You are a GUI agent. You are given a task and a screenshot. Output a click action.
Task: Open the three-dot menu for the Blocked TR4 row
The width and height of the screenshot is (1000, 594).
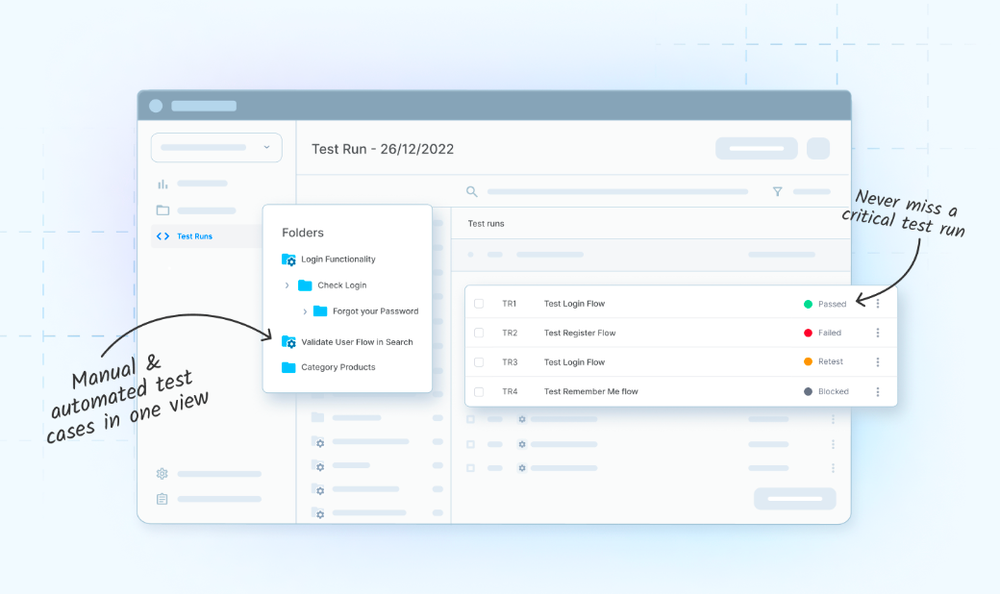[878, 391]
